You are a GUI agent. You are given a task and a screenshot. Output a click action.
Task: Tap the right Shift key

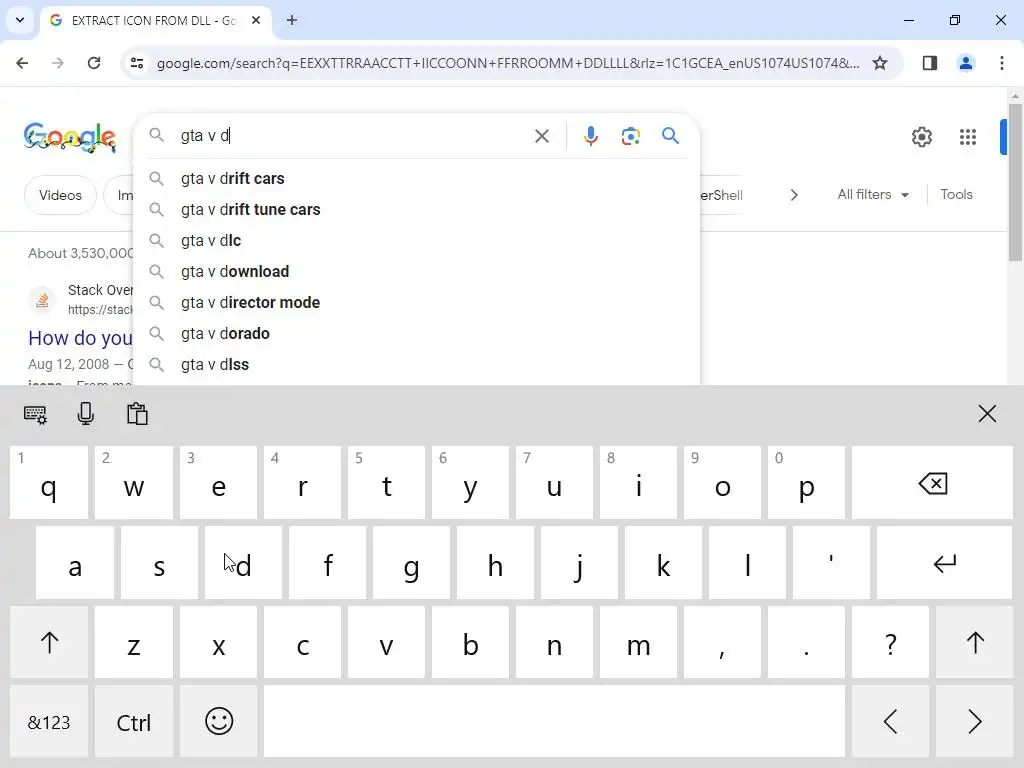[974, 642]
